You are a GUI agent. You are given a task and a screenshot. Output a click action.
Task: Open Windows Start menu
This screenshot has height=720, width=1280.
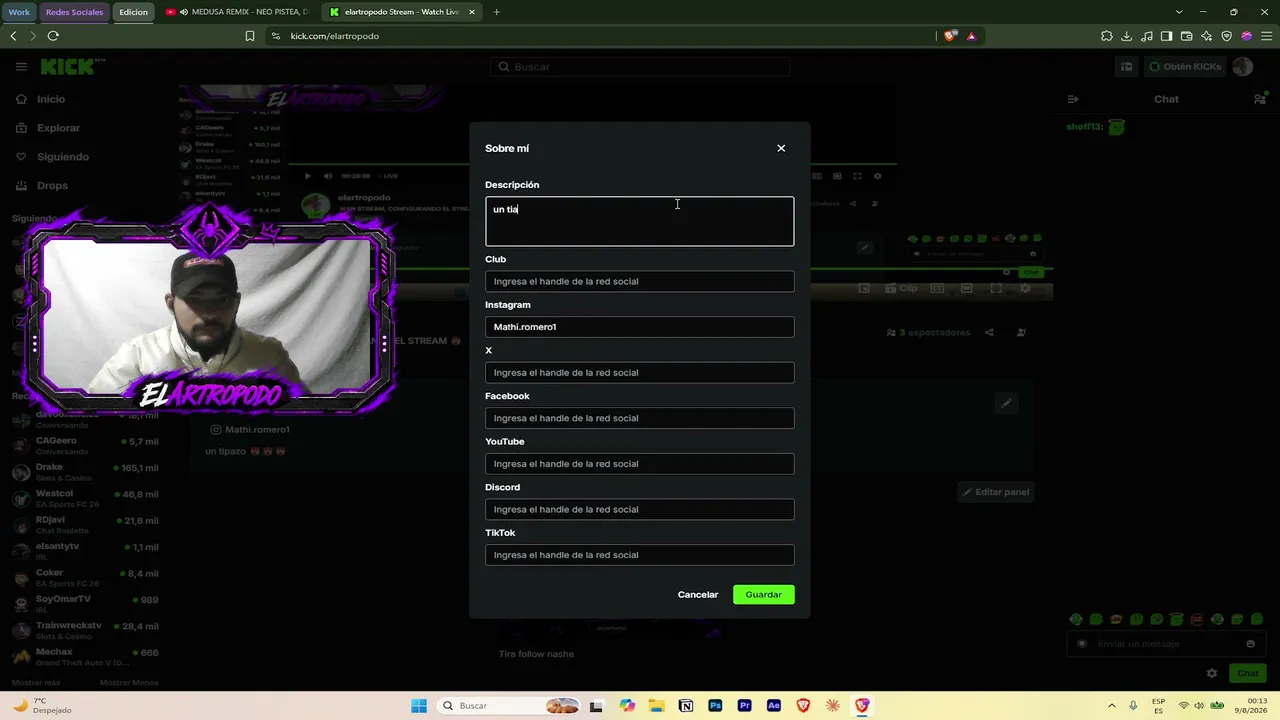coord(419,706)
